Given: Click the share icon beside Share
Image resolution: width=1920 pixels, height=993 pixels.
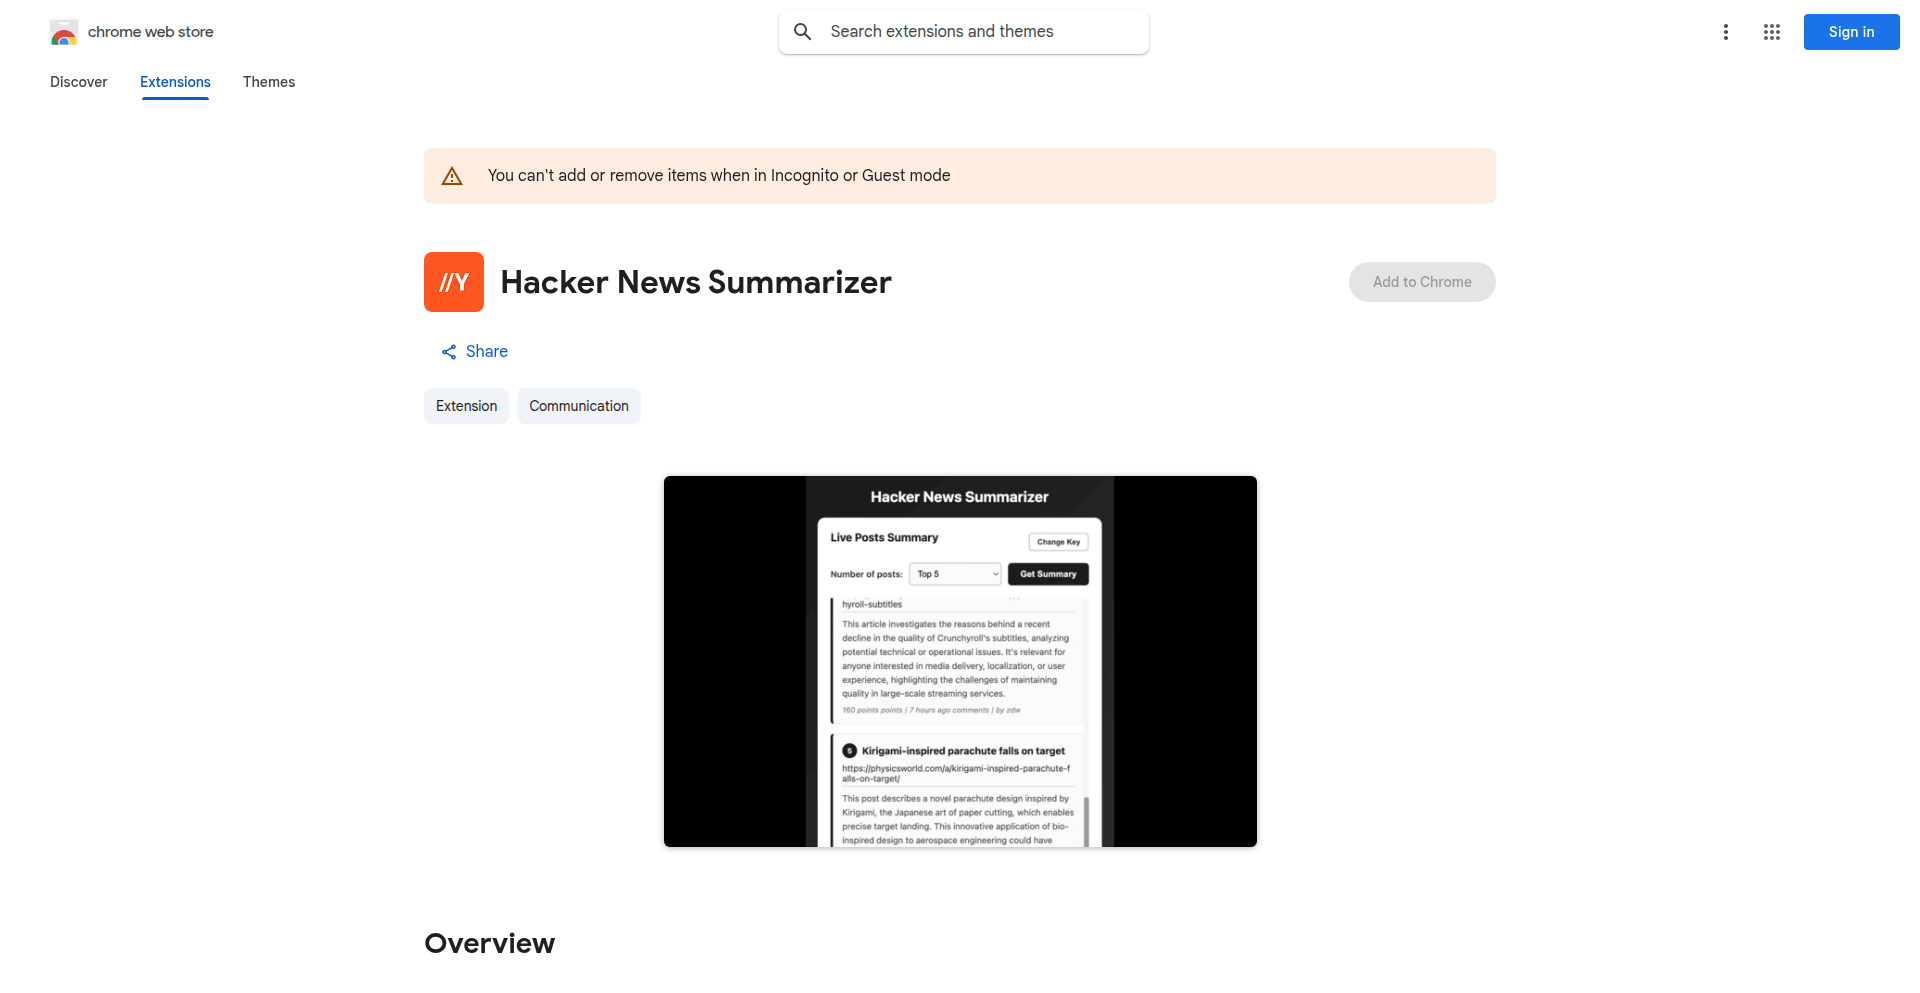Looking at the screenshot, I should click(x=449, y=352).
